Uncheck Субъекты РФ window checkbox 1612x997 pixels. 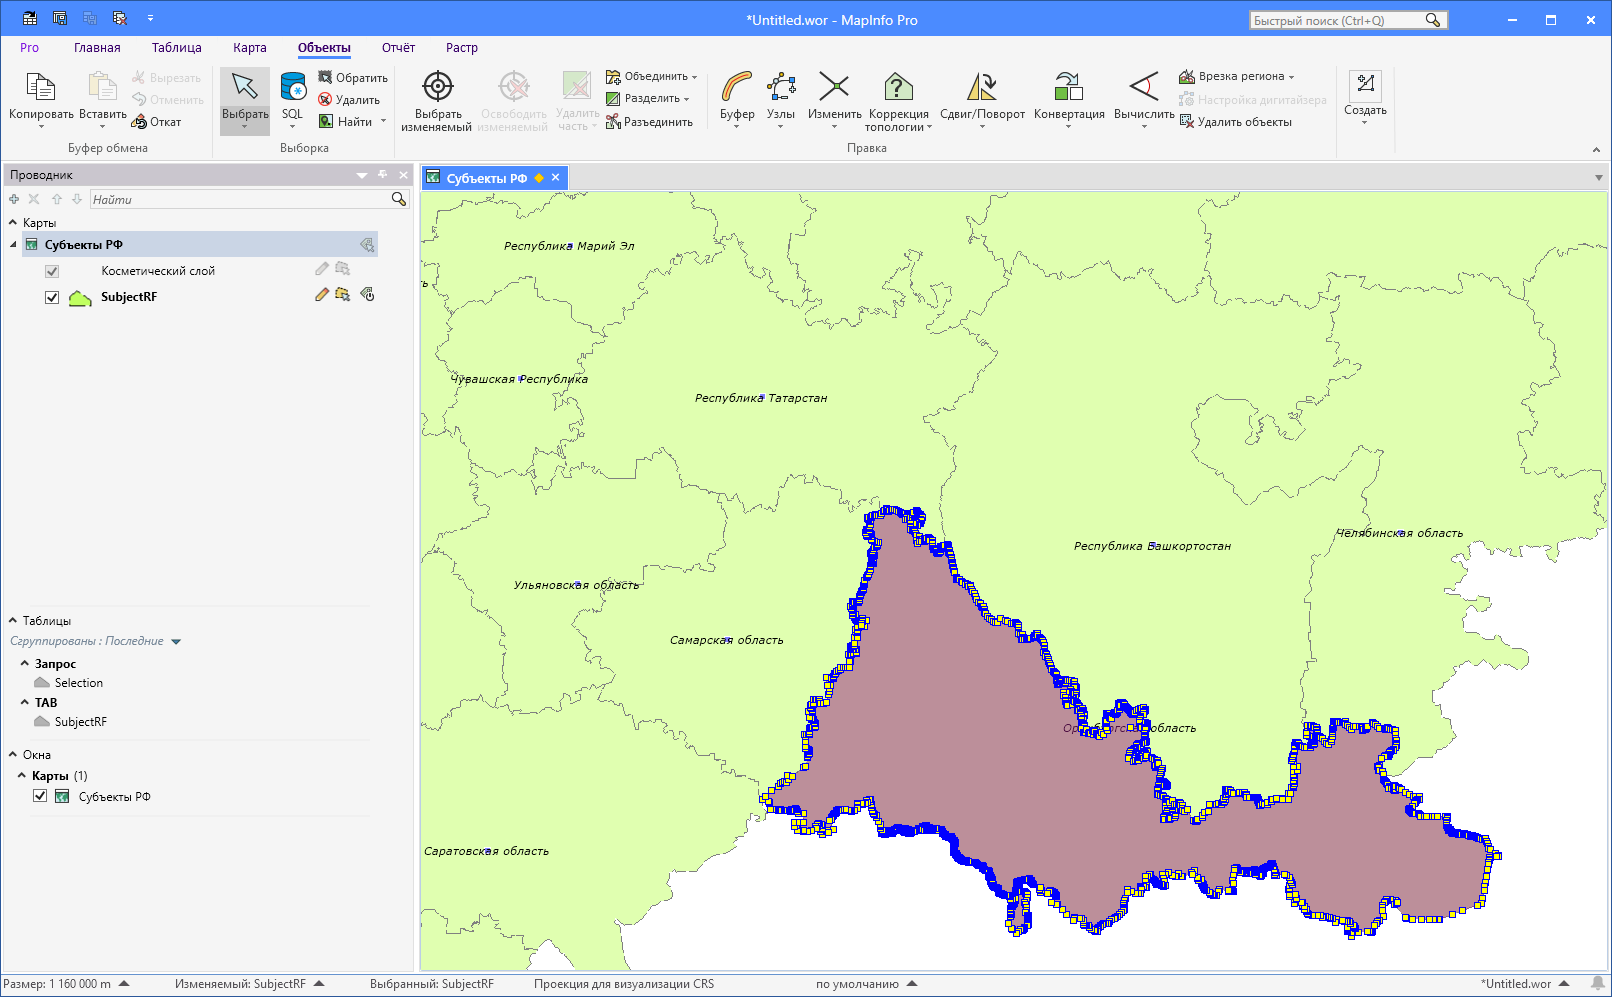click(40, 796)
